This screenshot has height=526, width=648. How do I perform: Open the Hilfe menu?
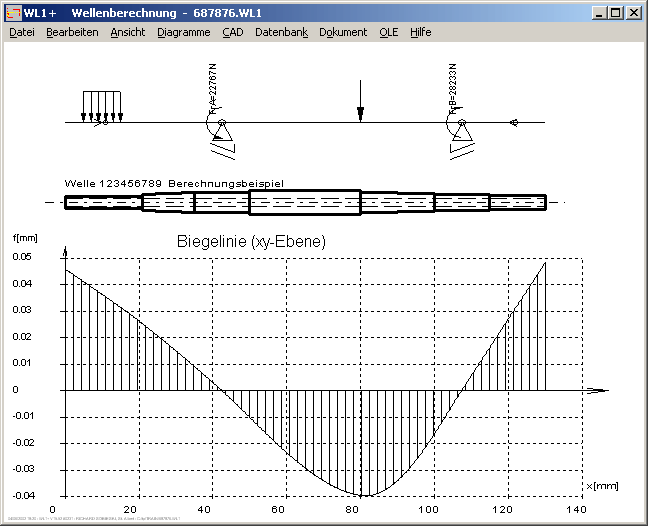tap(420, 32)
